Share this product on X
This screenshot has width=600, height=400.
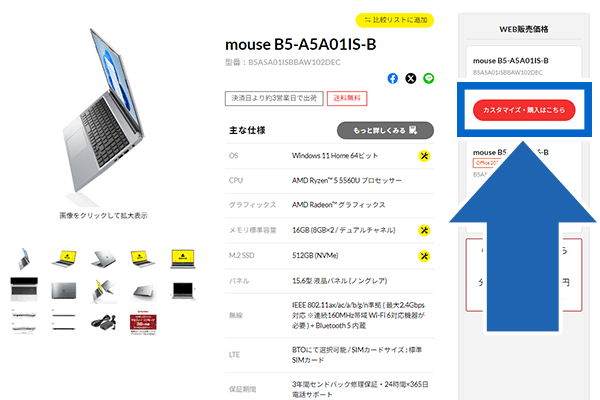411,78
